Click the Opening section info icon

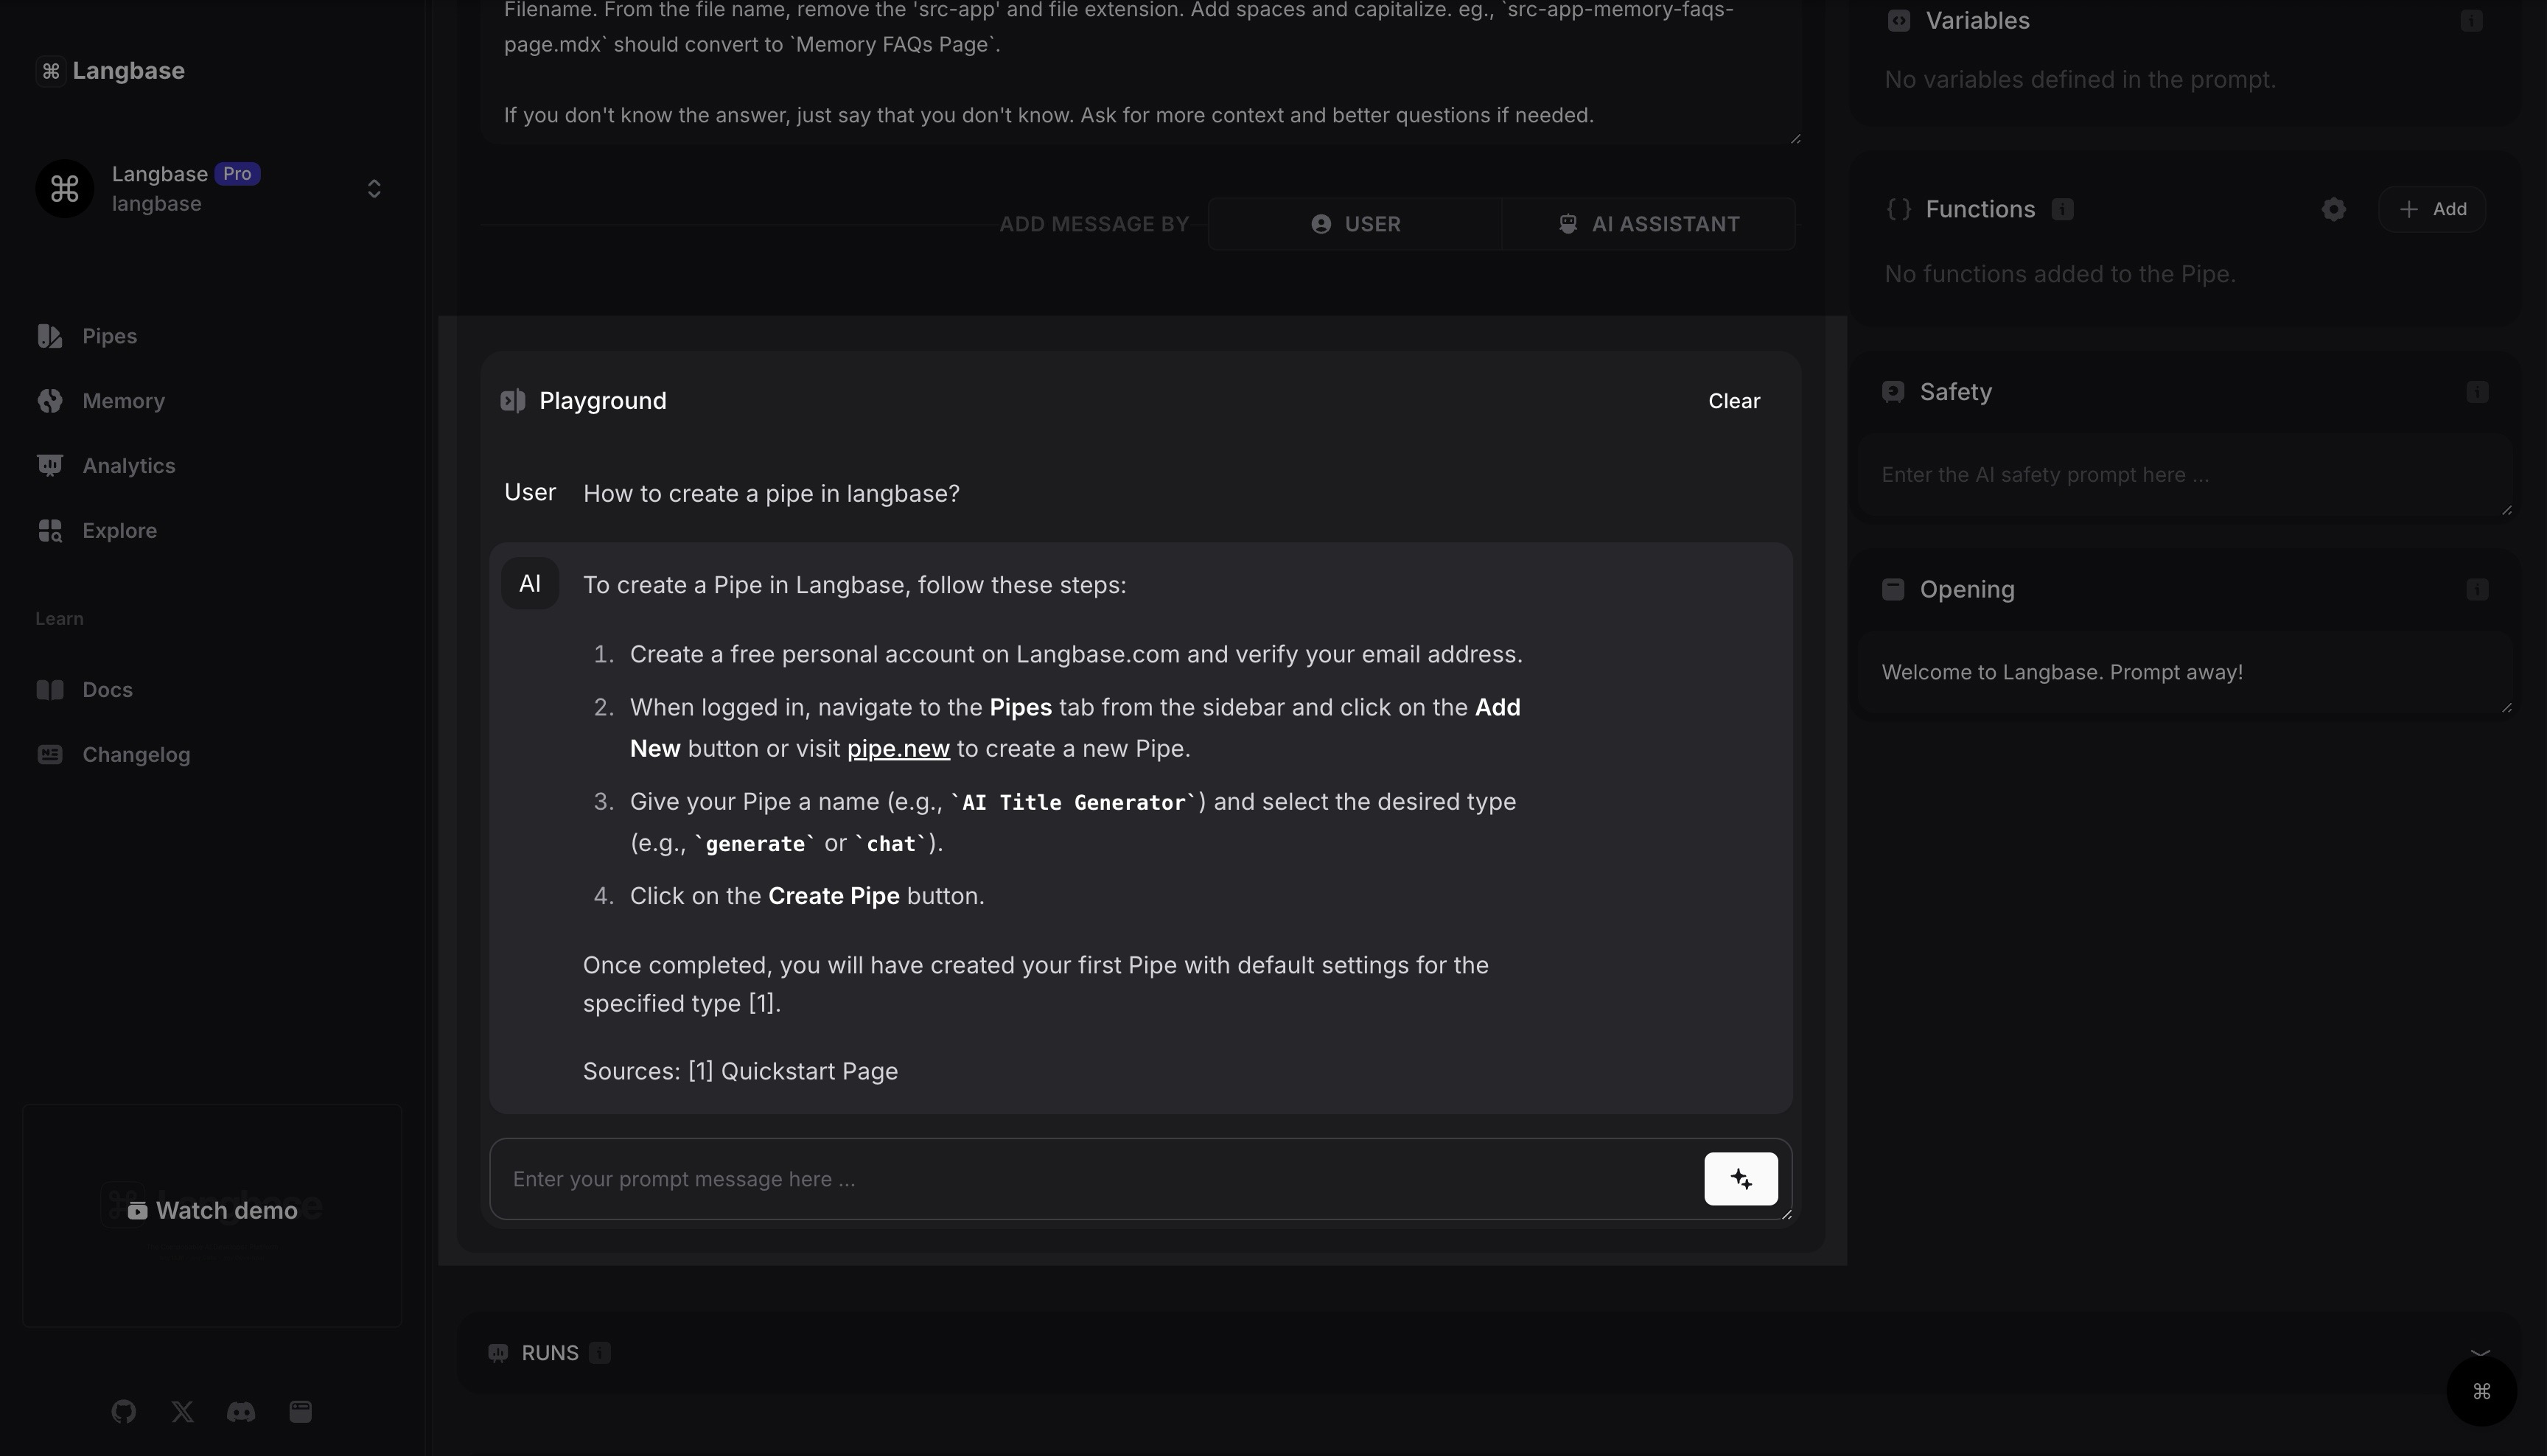(x=2476, y=590)
